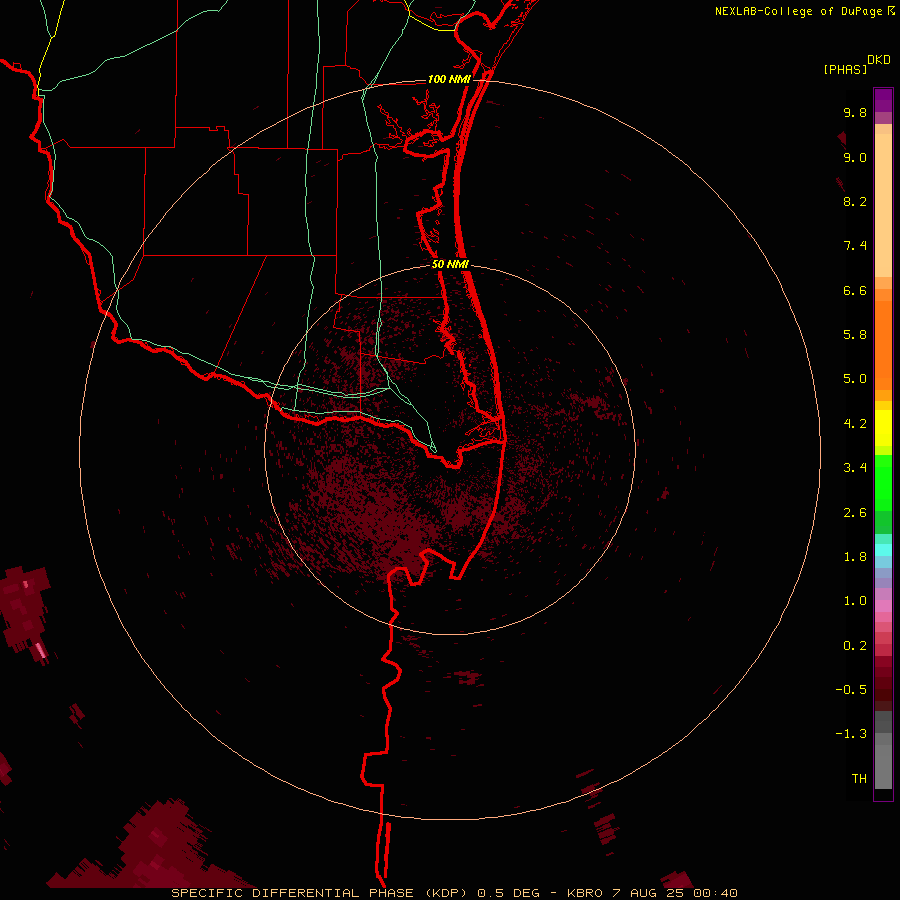Click the 7 AUG 25 00:40 timestamp
The height and width of the screenshot is (900, 900).
click(676, 893)
